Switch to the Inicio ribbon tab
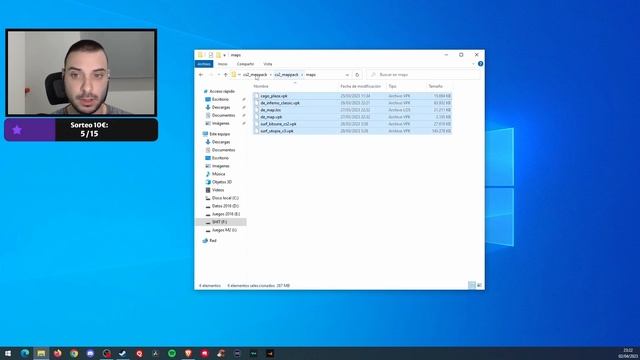The image size is (640, 360). tap(222, 64)
